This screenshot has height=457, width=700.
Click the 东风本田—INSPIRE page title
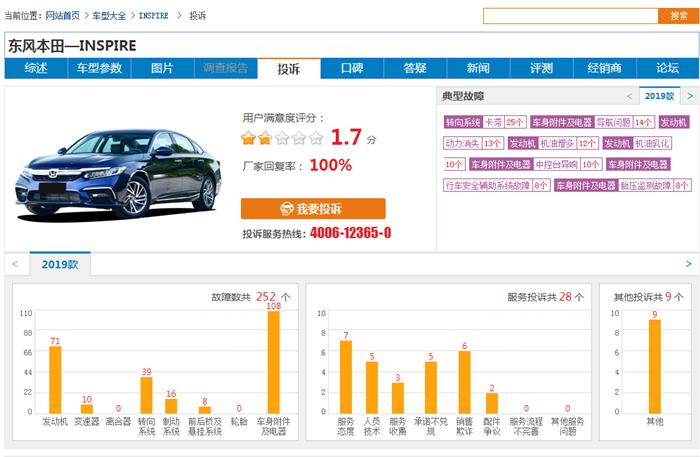(72, 46)
